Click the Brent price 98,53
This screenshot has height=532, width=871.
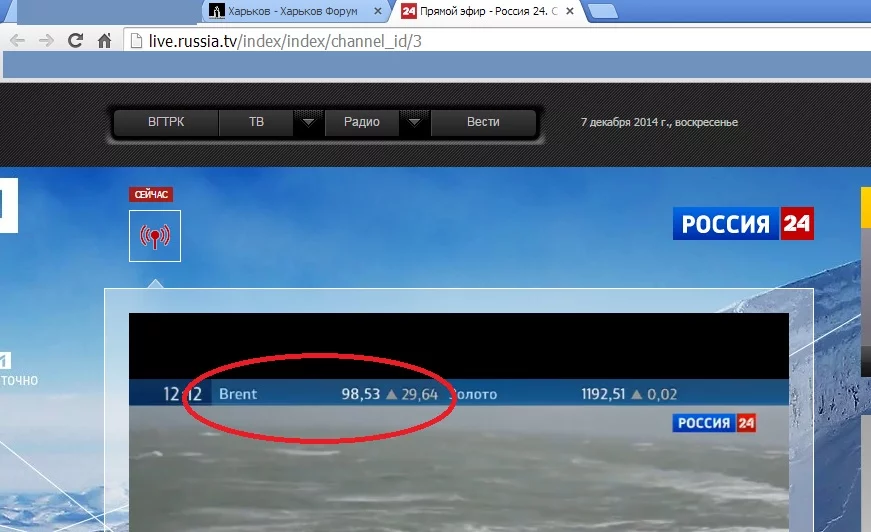click(x=361, y=394)
